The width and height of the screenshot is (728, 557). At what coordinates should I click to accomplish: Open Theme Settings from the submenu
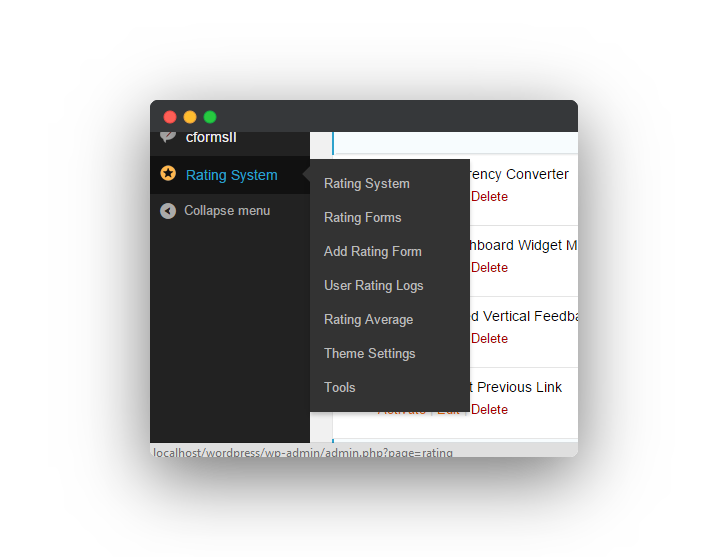370,354
